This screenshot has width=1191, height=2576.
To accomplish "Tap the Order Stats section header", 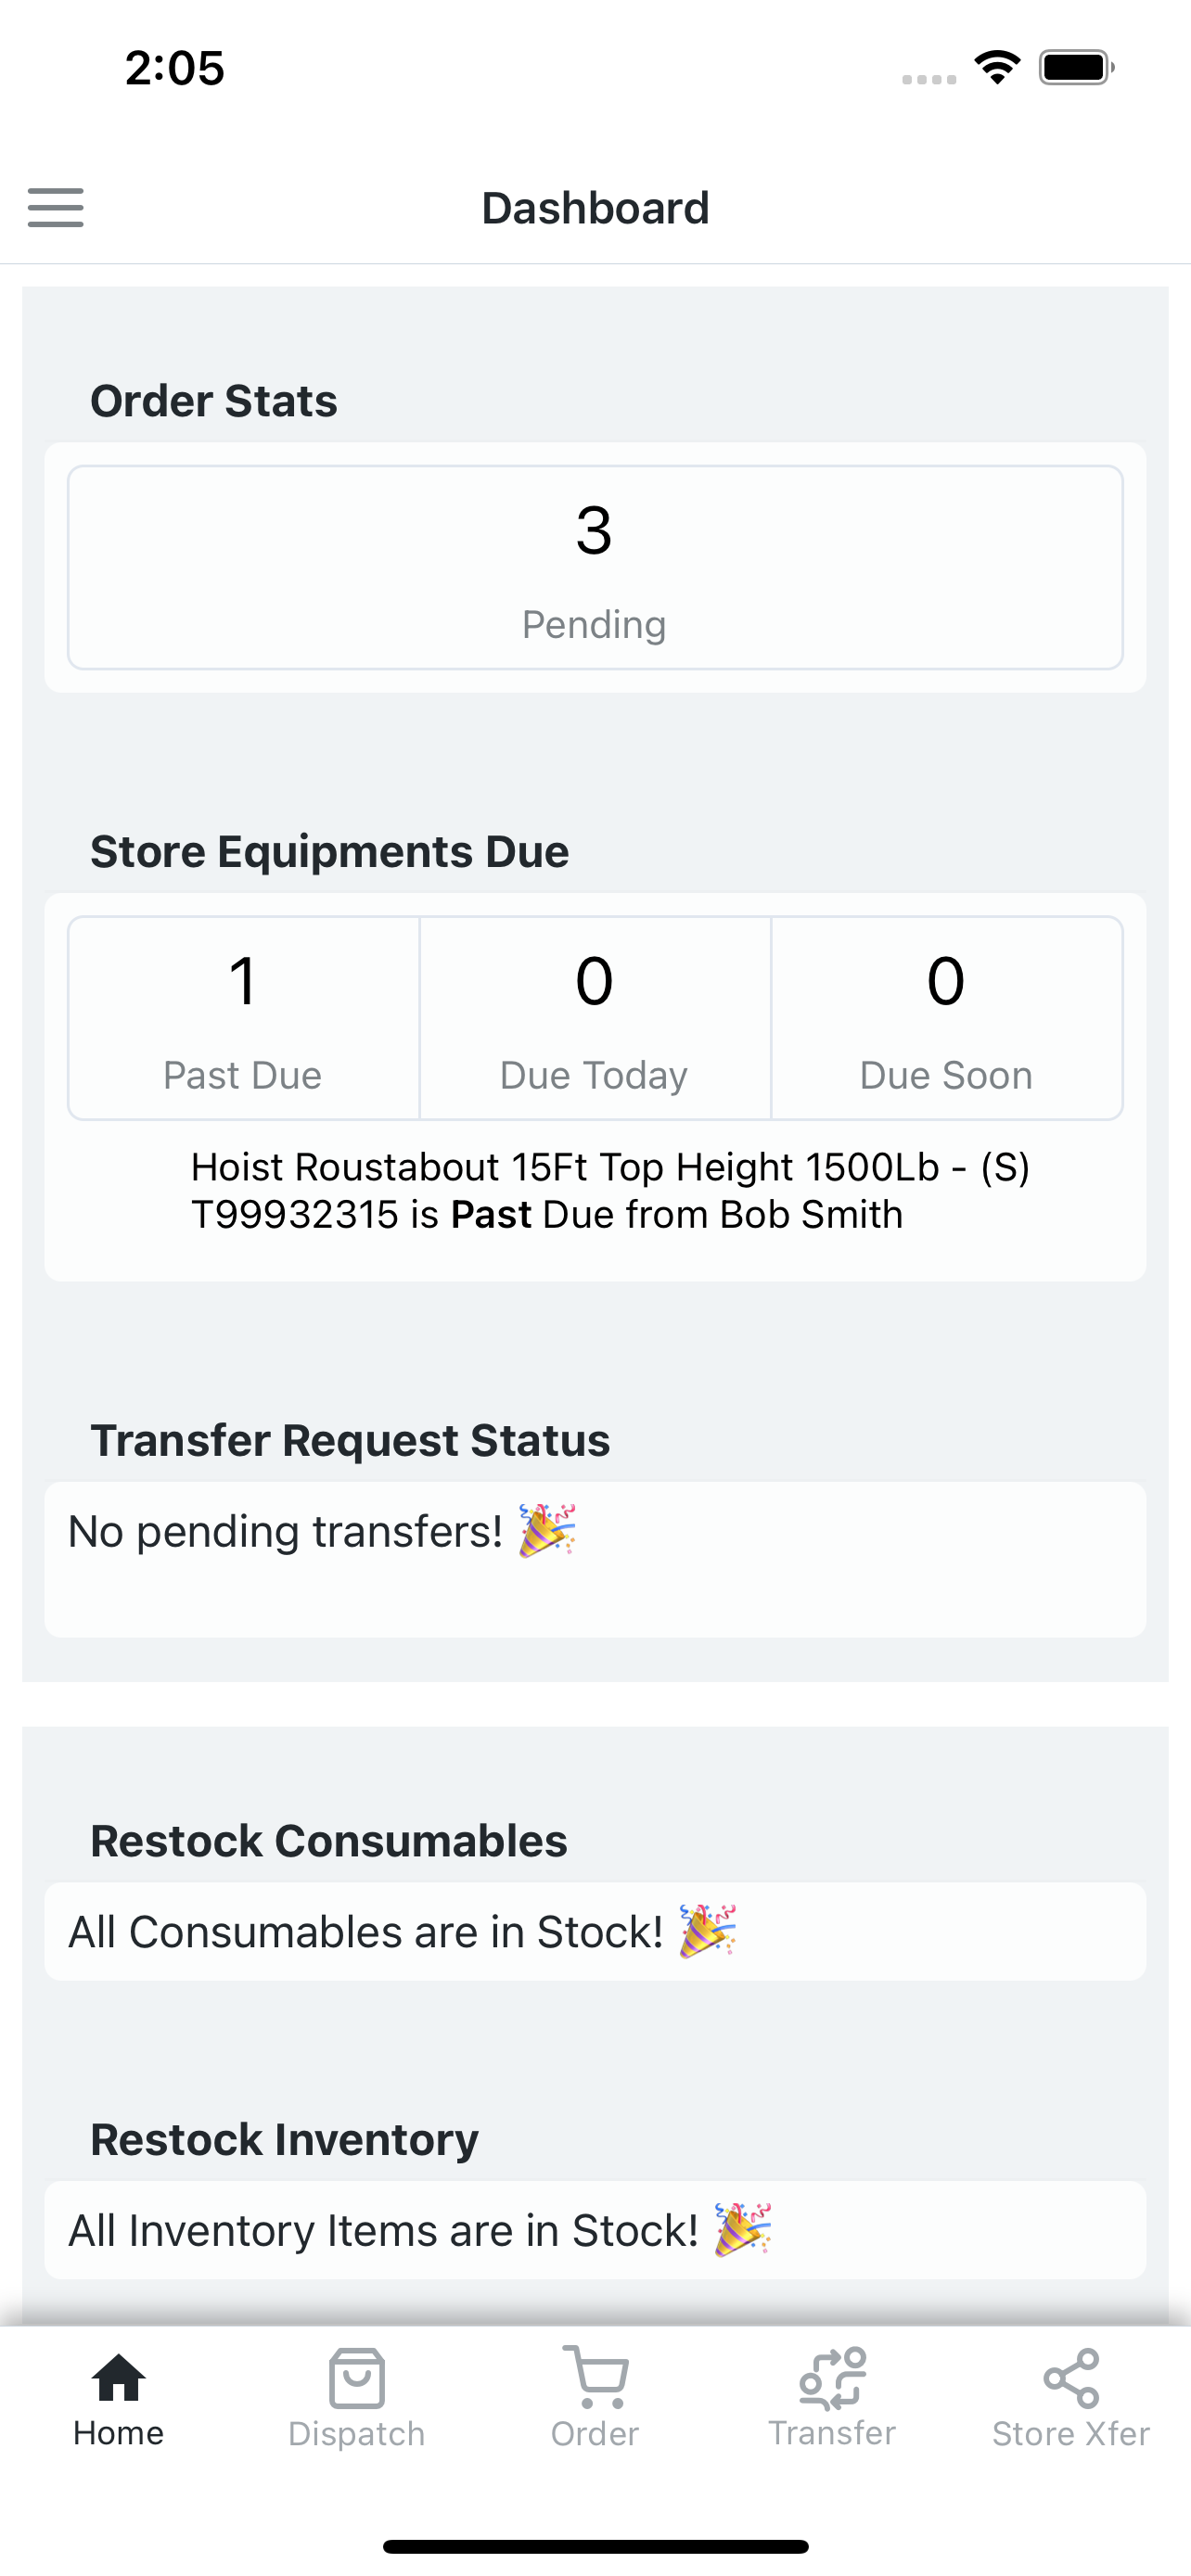I will click(213, 399).
